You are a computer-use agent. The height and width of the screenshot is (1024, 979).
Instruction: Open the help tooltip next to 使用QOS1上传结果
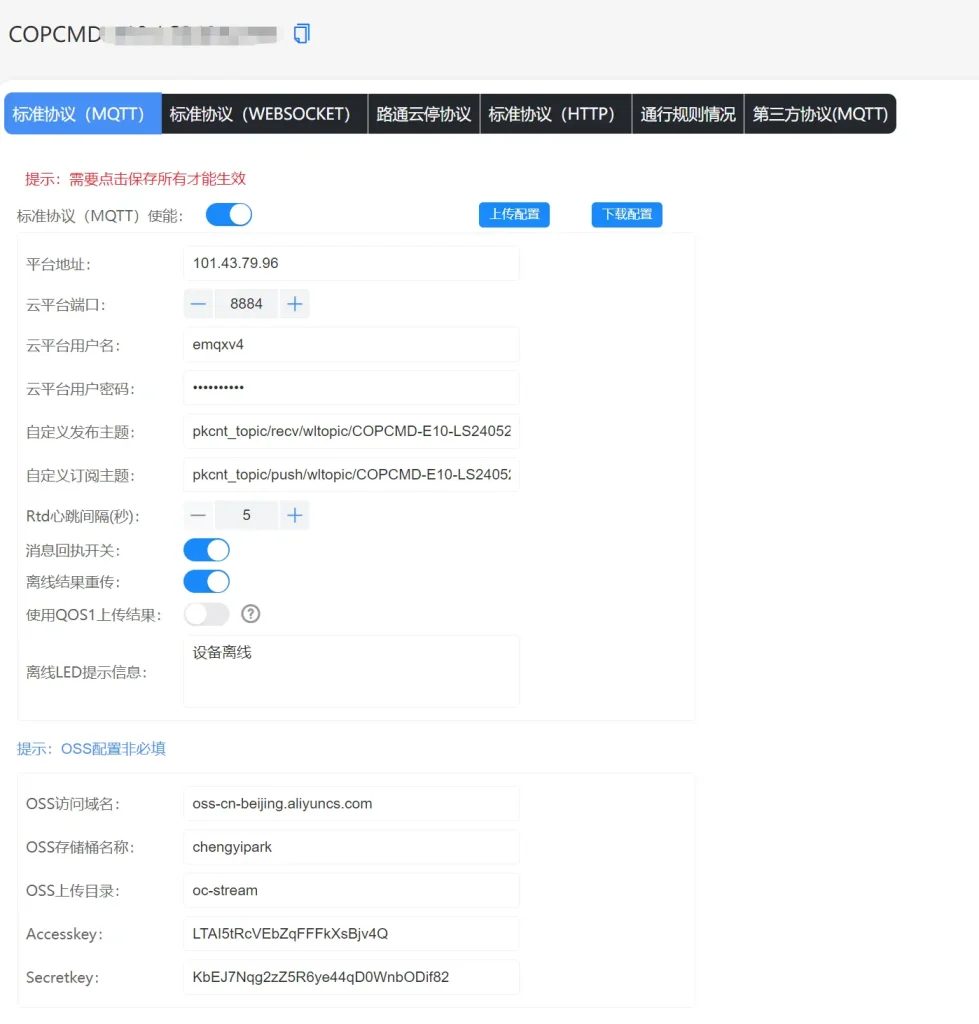pyautogui.click(x=250, y=613)
